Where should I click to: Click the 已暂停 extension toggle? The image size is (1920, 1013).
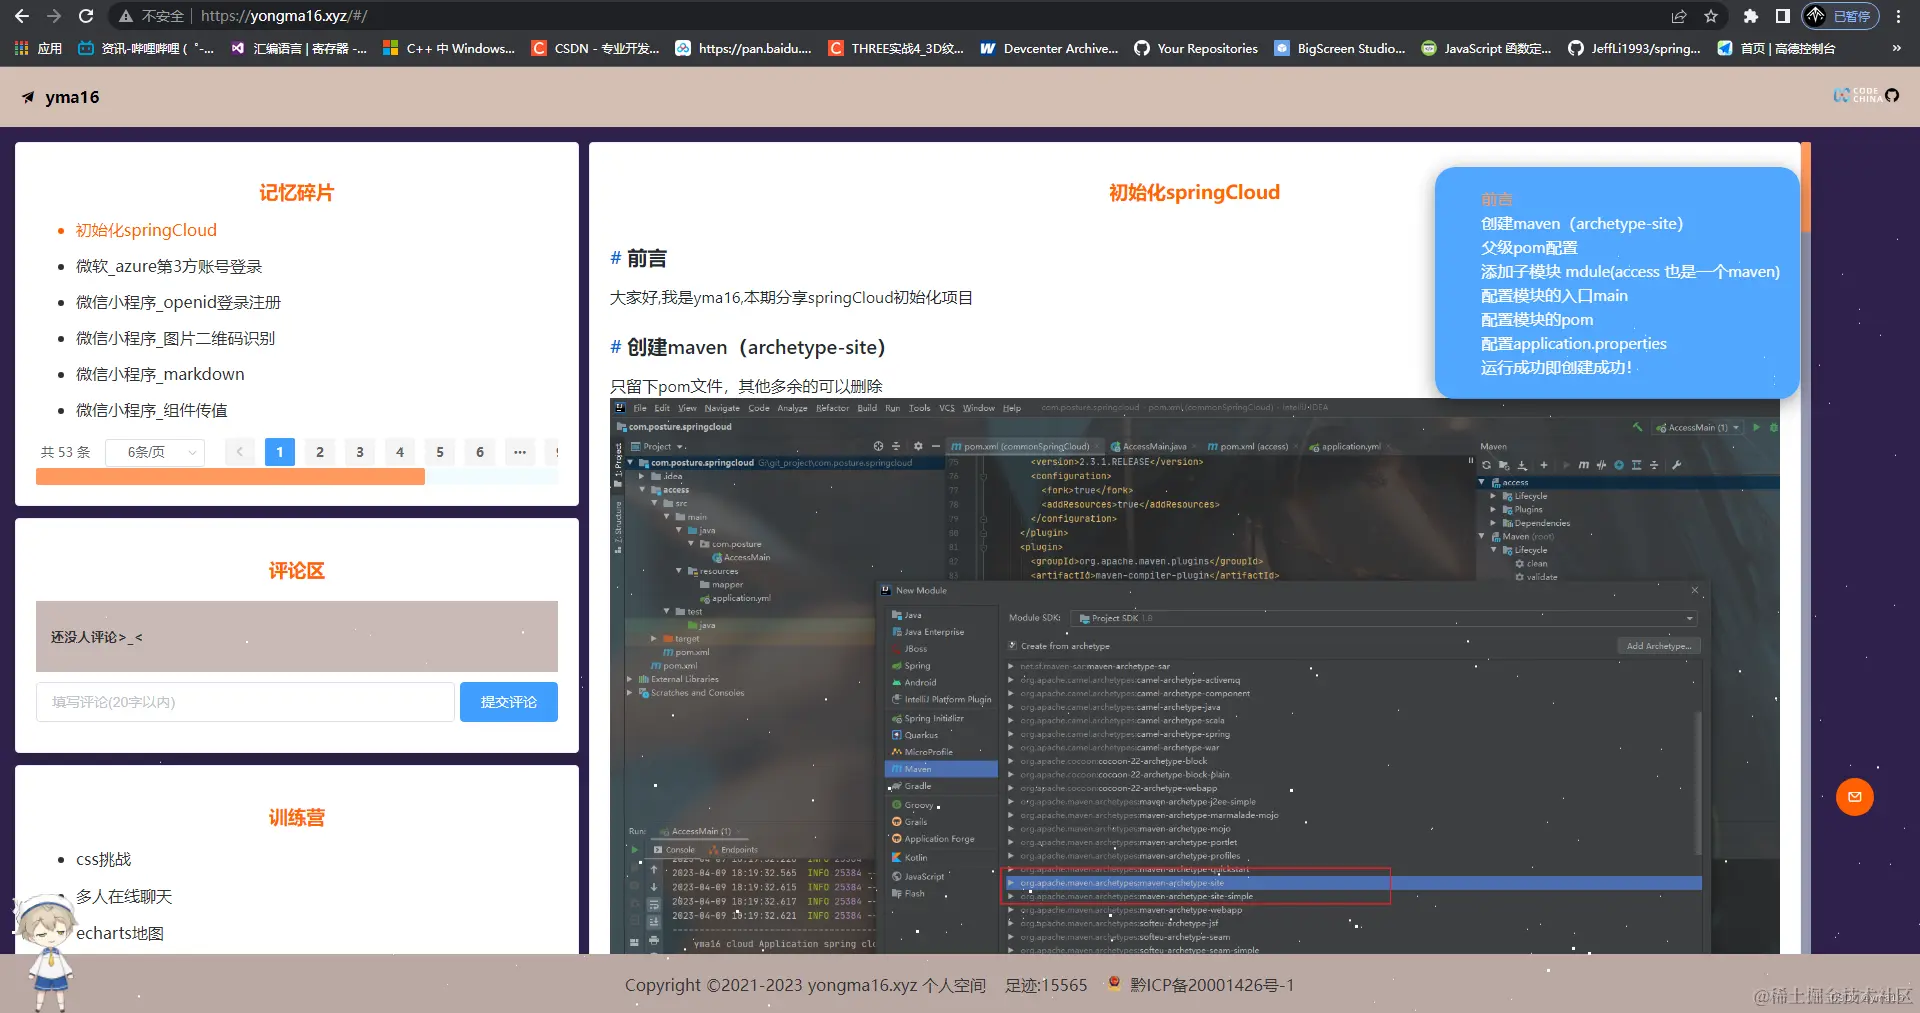[1840, 16]
